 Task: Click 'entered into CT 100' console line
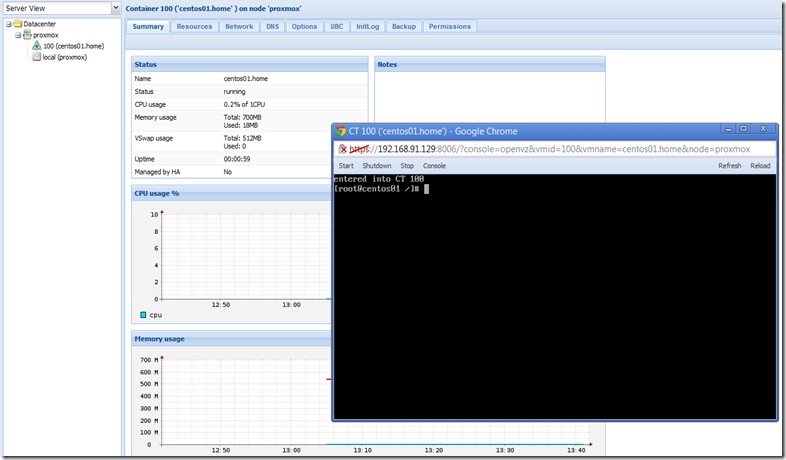click(x=379, y=179)
